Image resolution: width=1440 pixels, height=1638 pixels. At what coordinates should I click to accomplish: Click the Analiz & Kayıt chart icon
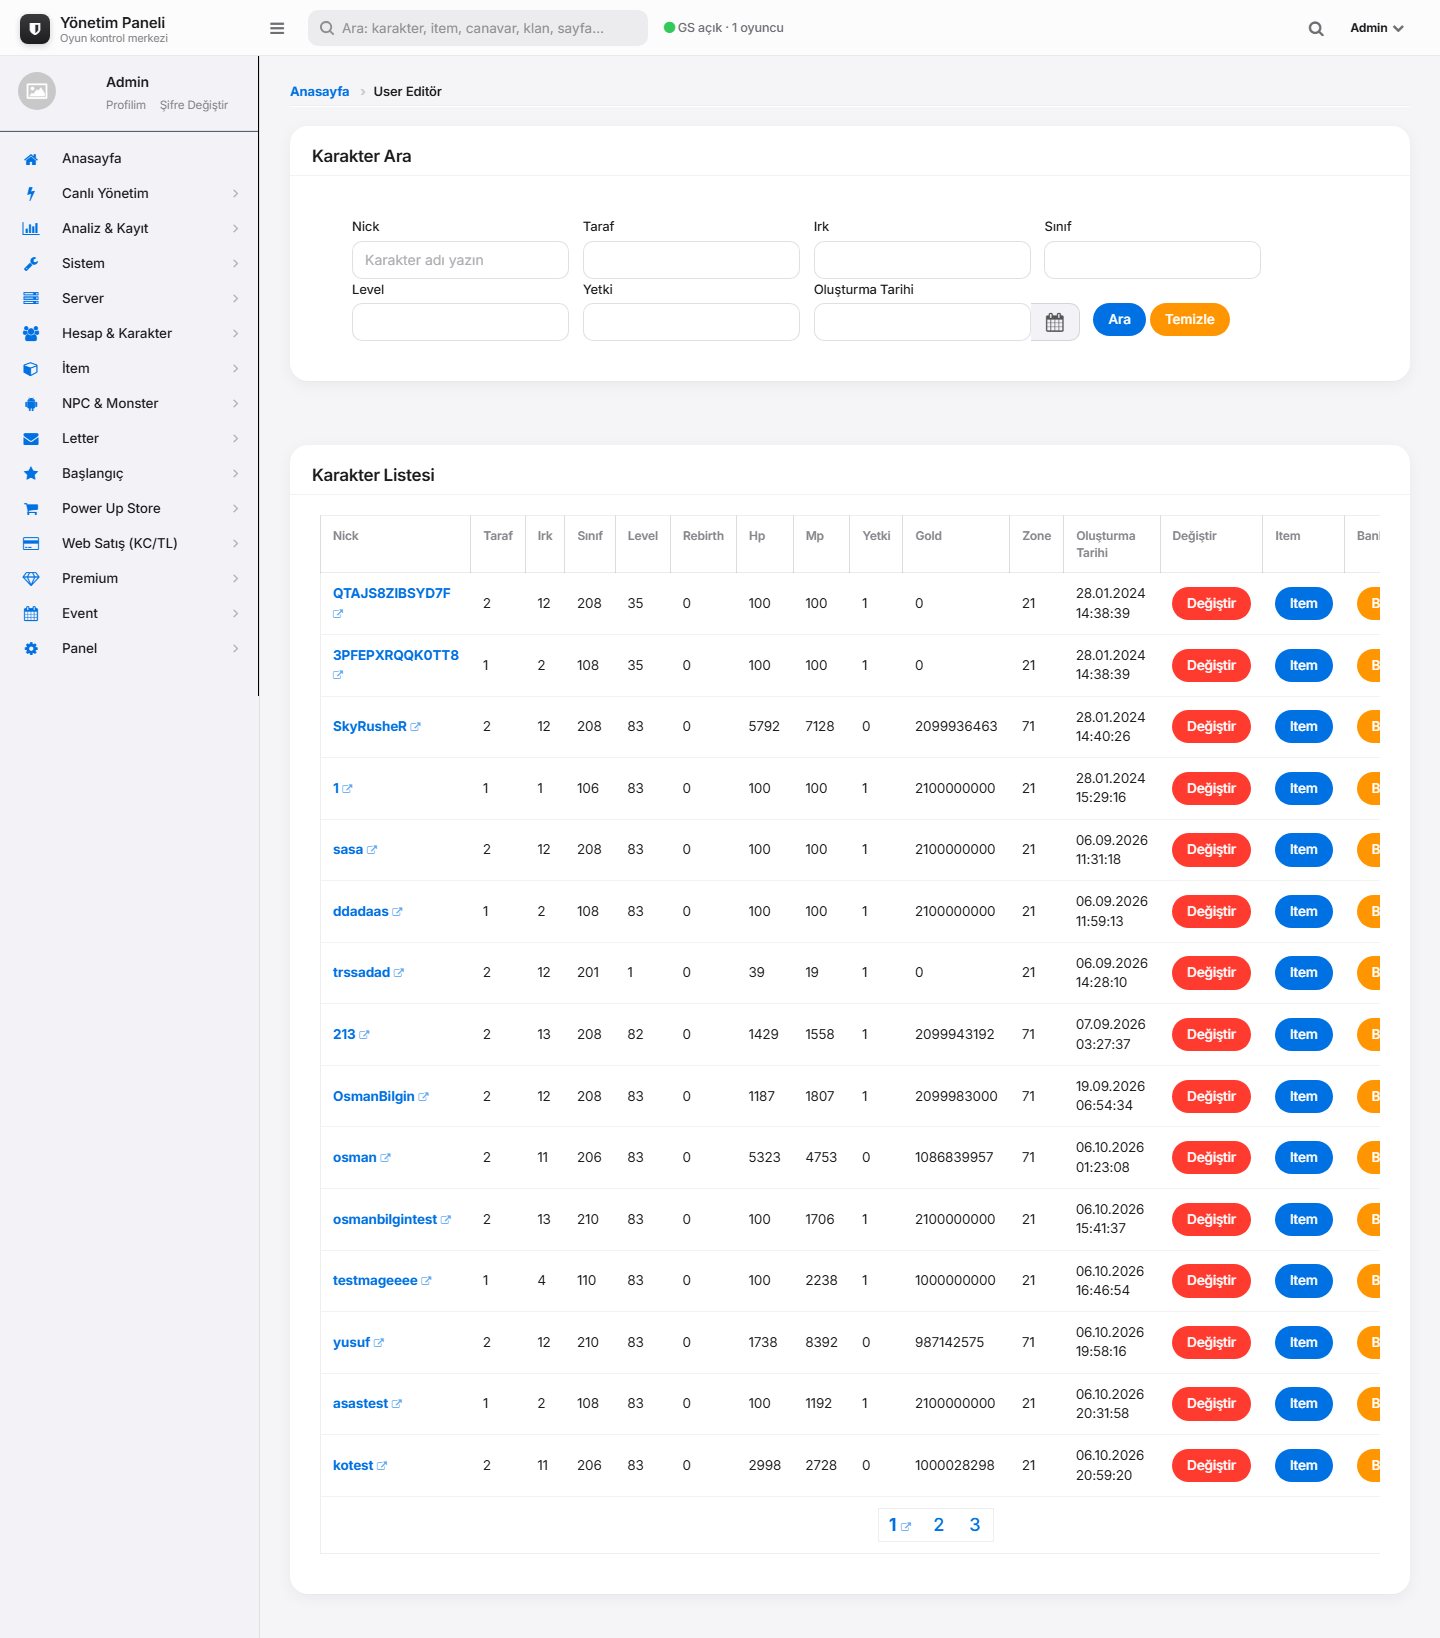click(31, 229)
